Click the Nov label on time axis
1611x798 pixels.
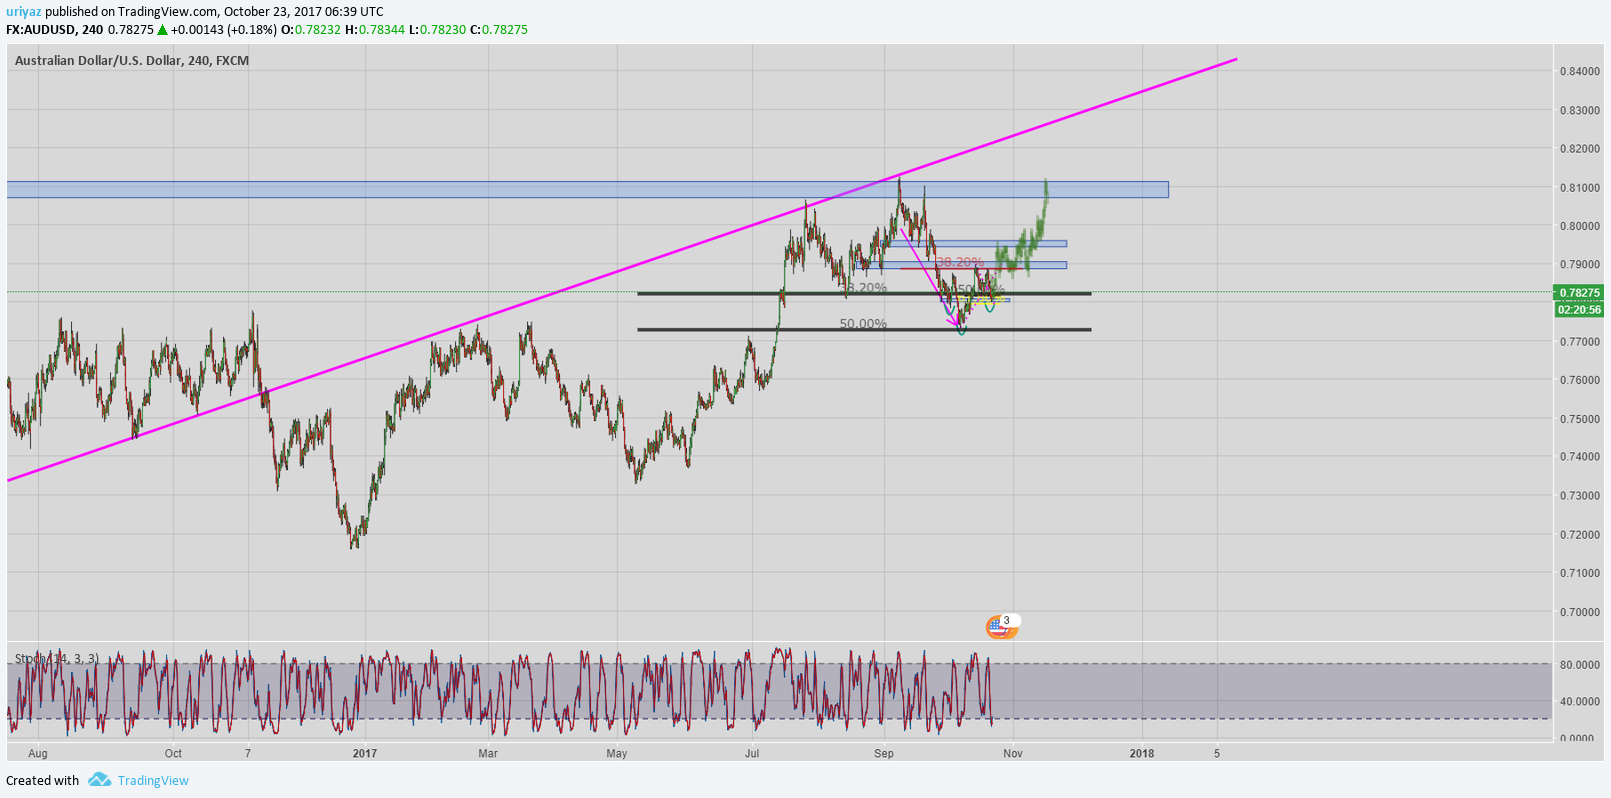(x=1013, y=754)
